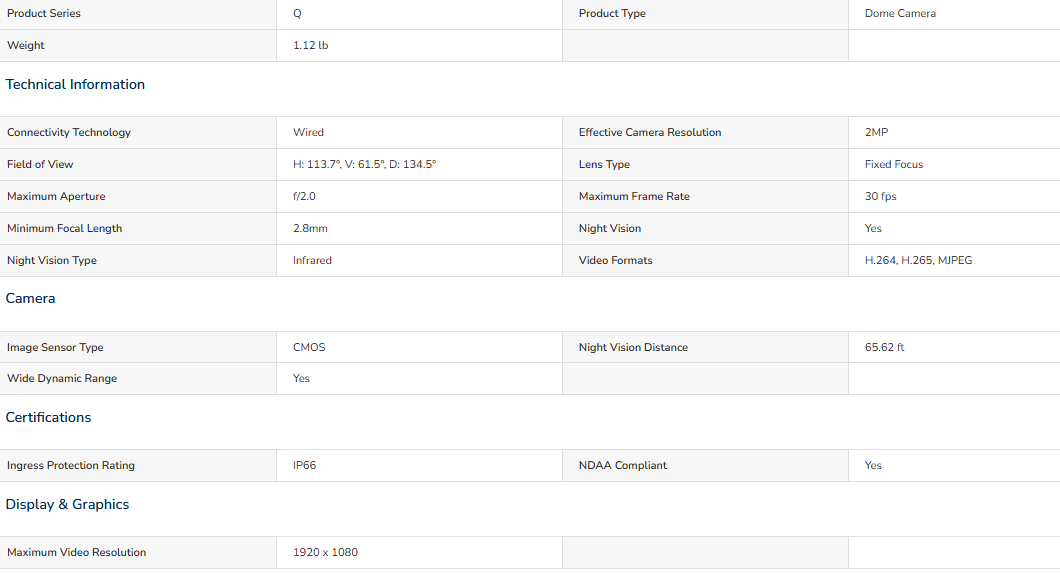Click the CMOS image sensor value
Image resolution: width=1060 pixels, height=573 pixels.
[309, 347]
